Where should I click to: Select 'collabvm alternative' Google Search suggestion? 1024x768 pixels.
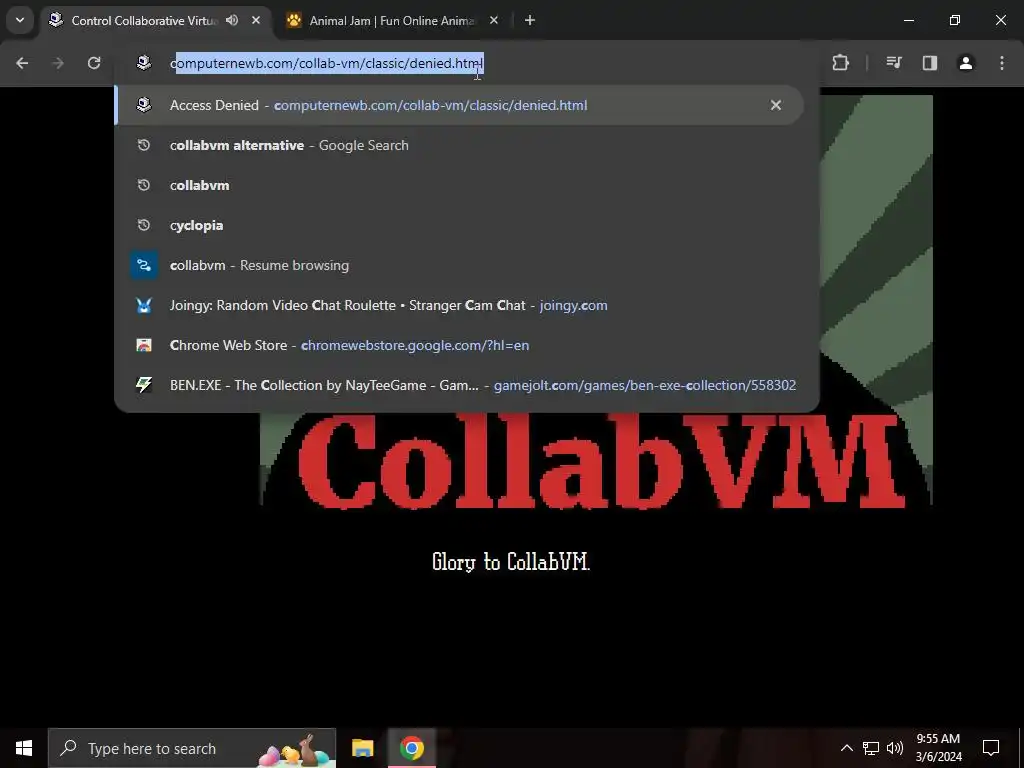[x=459, y=145]
